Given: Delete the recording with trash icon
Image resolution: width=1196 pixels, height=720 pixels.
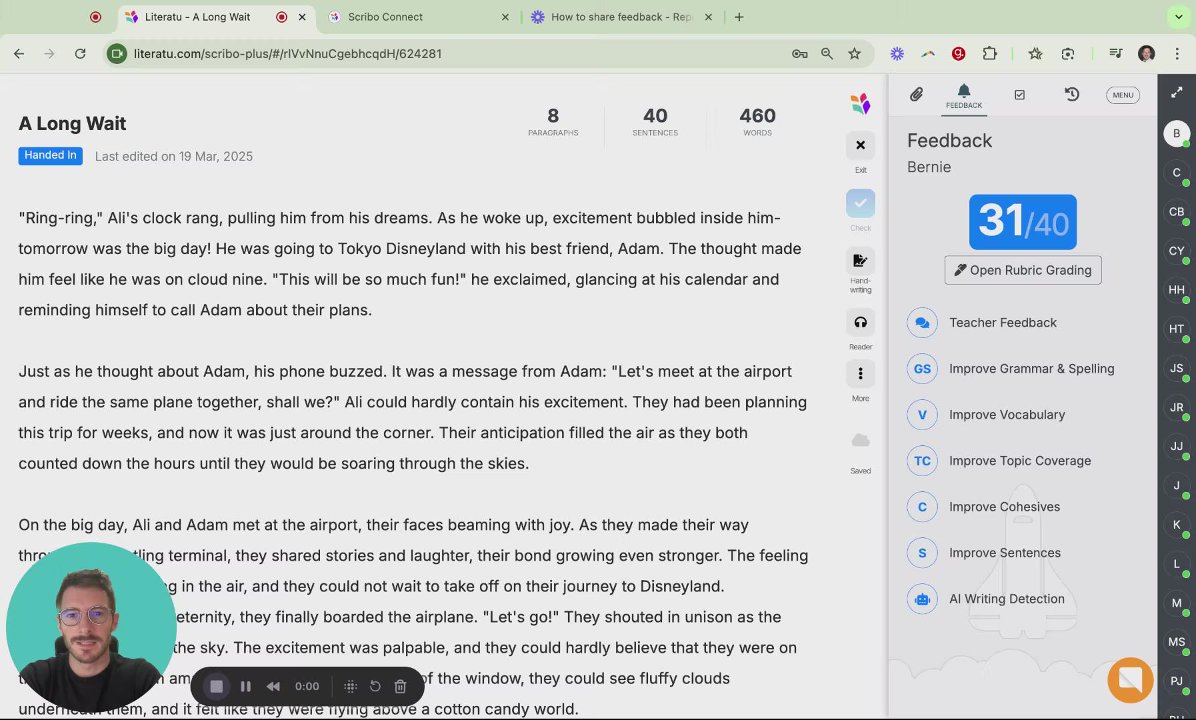Looking at the screenshot, I should [x=400, y=686].
